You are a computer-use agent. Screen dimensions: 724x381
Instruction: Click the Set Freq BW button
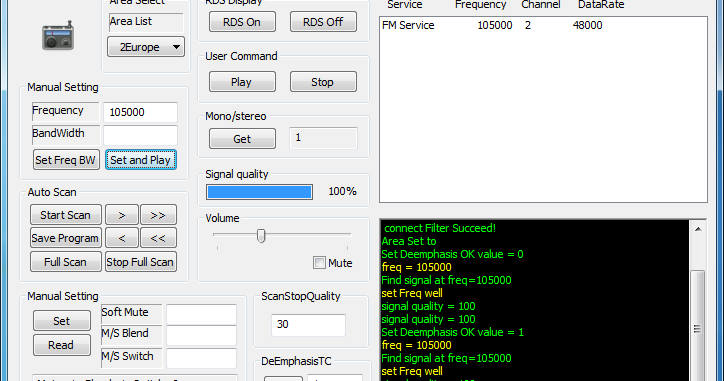tap(66, 160)
